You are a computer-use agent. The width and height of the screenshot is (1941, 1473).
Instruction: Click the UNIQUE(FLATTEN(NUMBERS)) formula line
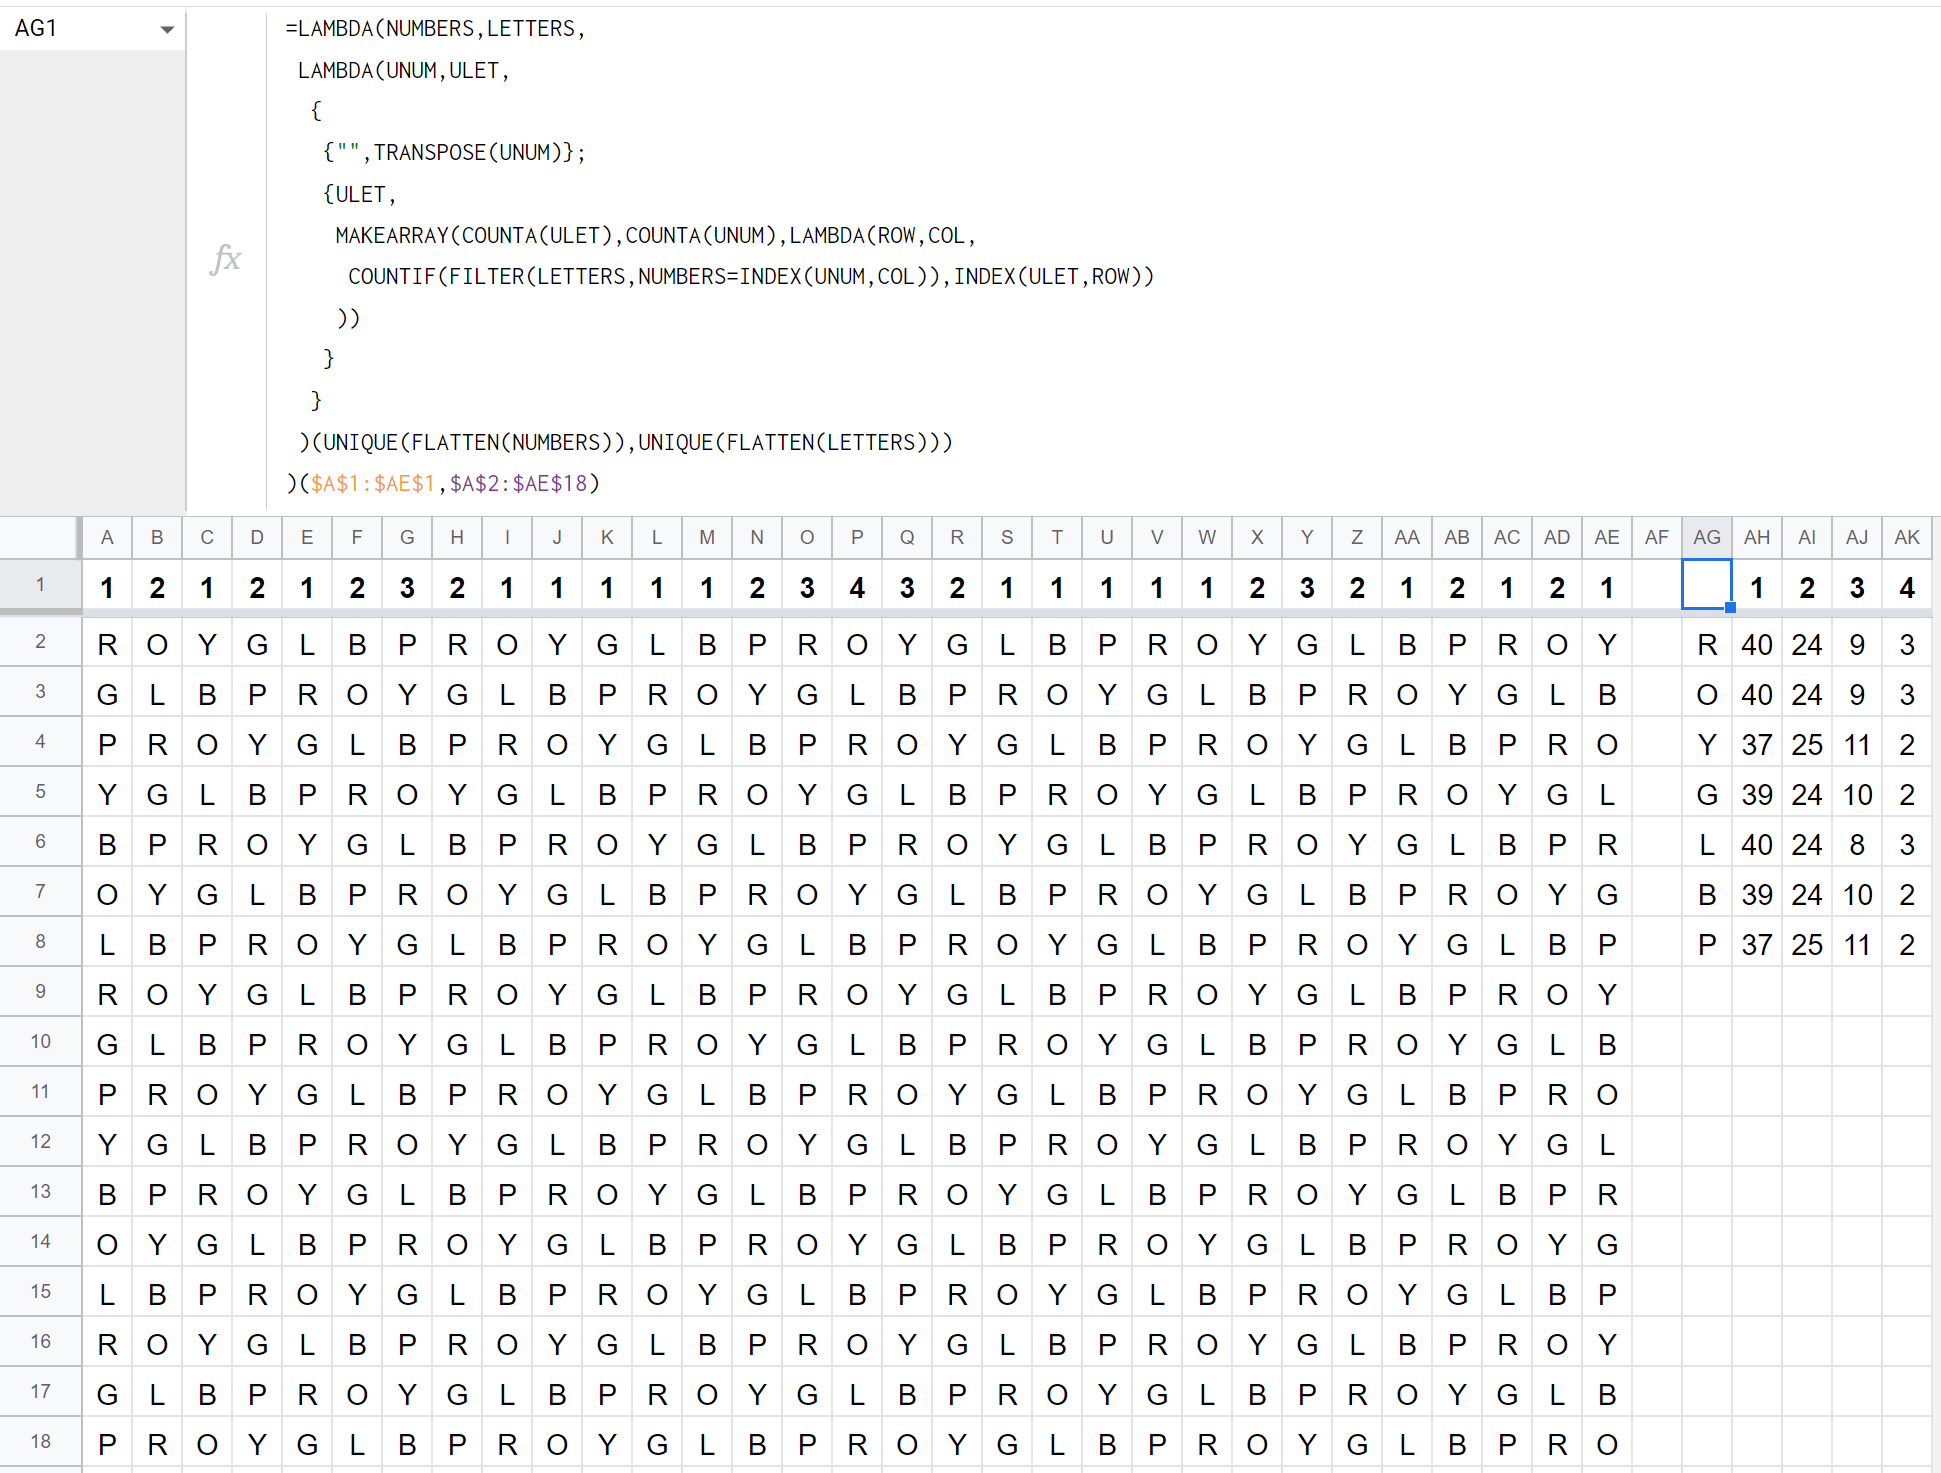[626, 443]
